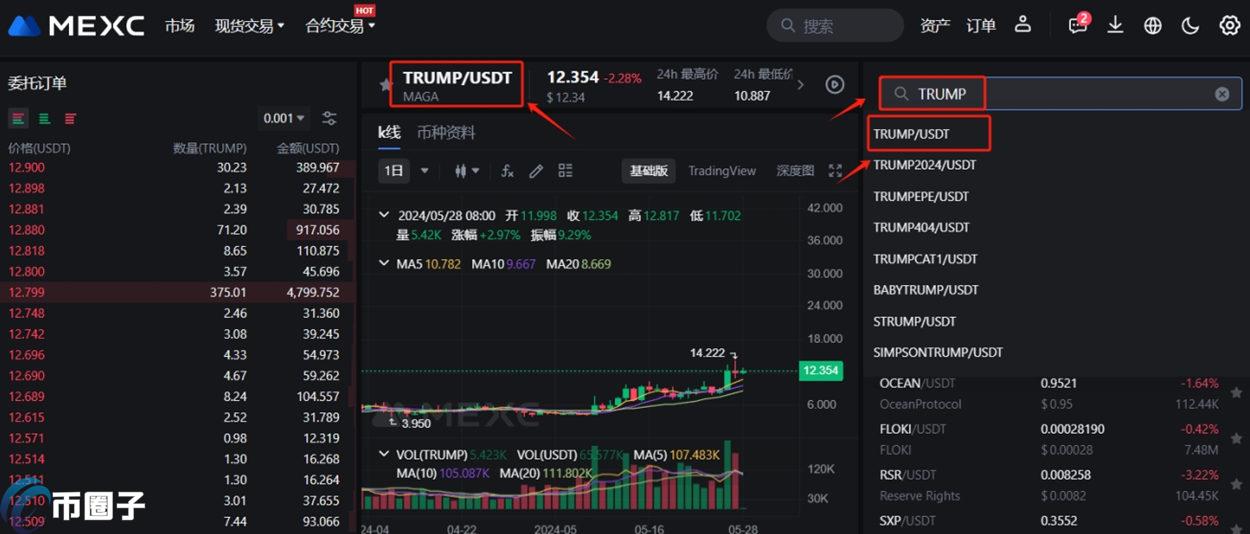This screenshot has width=1250, height=534.
Task: Click sell order price 12.799
Action: 26,293
